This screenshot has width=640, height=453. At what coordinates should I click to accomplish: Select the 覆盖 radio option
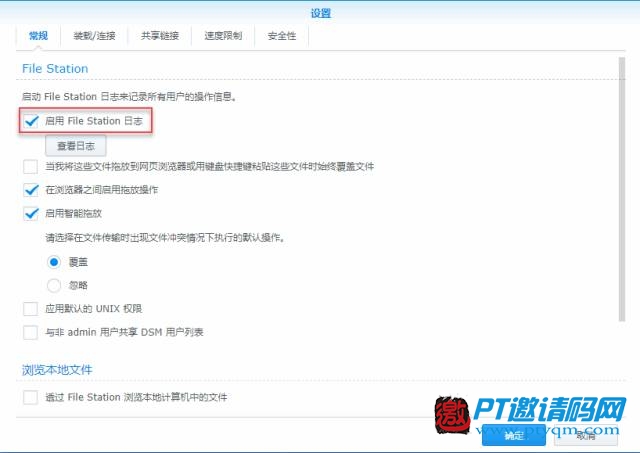[x=54, y=262]
